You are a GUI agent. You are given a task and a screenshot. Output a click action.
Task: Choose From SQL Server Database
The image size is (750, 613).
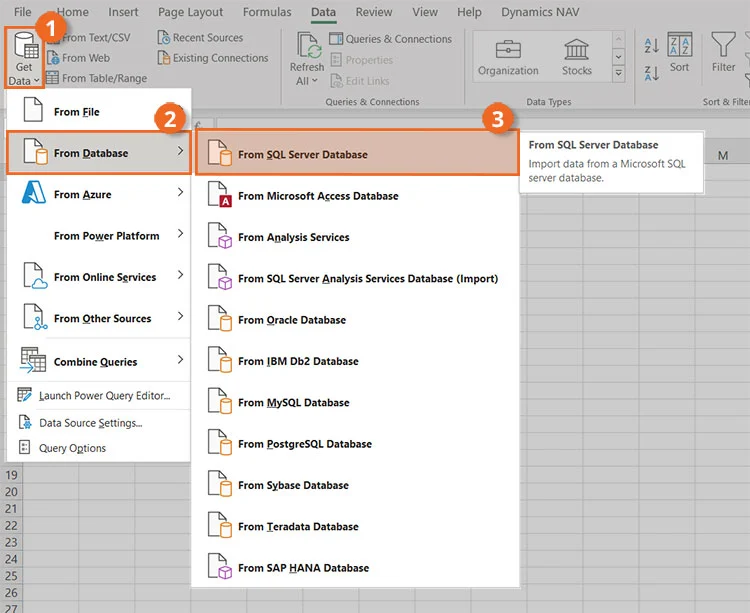pos(357,153)
